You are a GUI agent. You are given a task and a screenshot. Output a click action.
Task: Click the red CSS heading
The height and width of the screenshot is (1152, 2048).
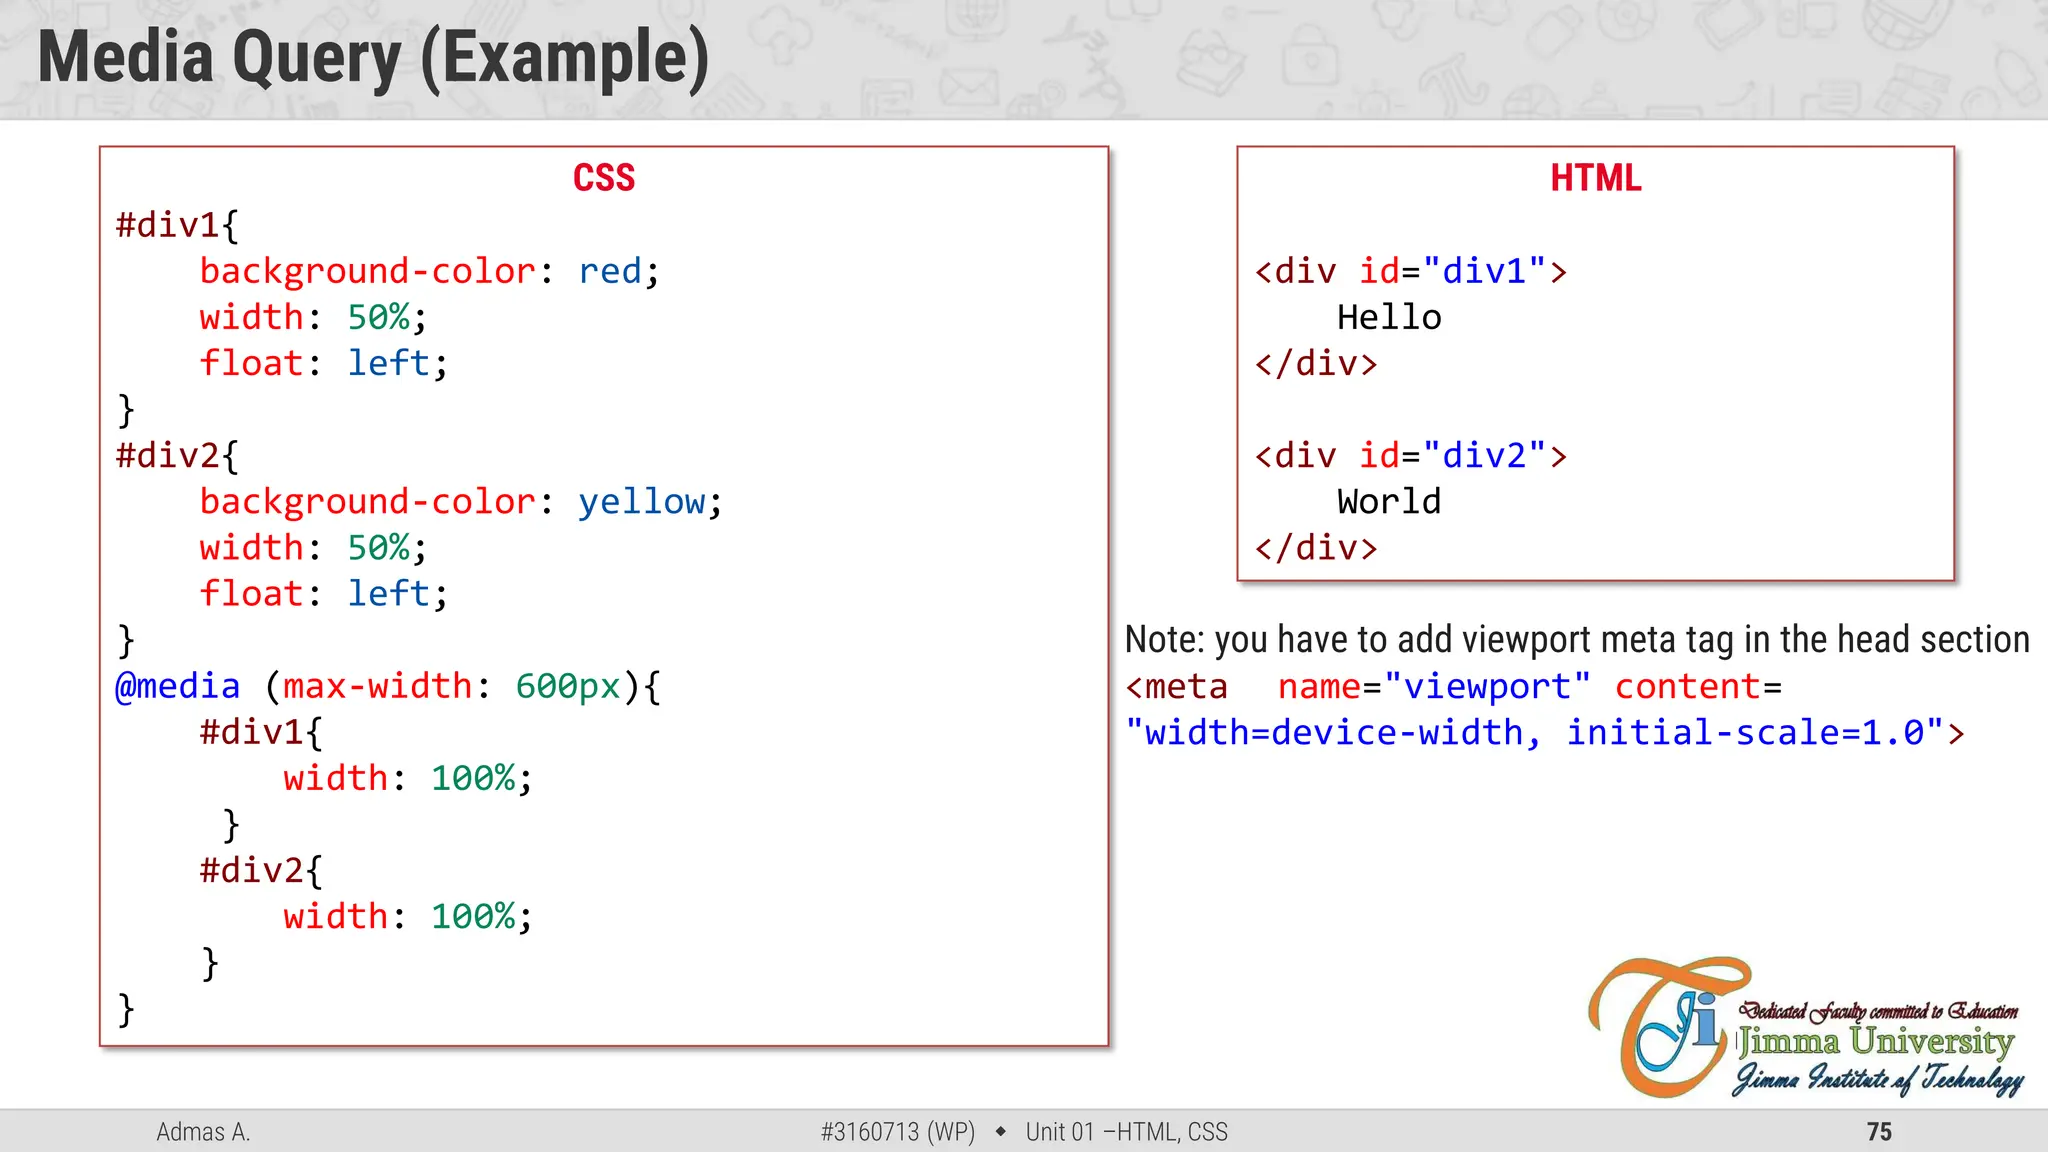click(x=603, y=178)
